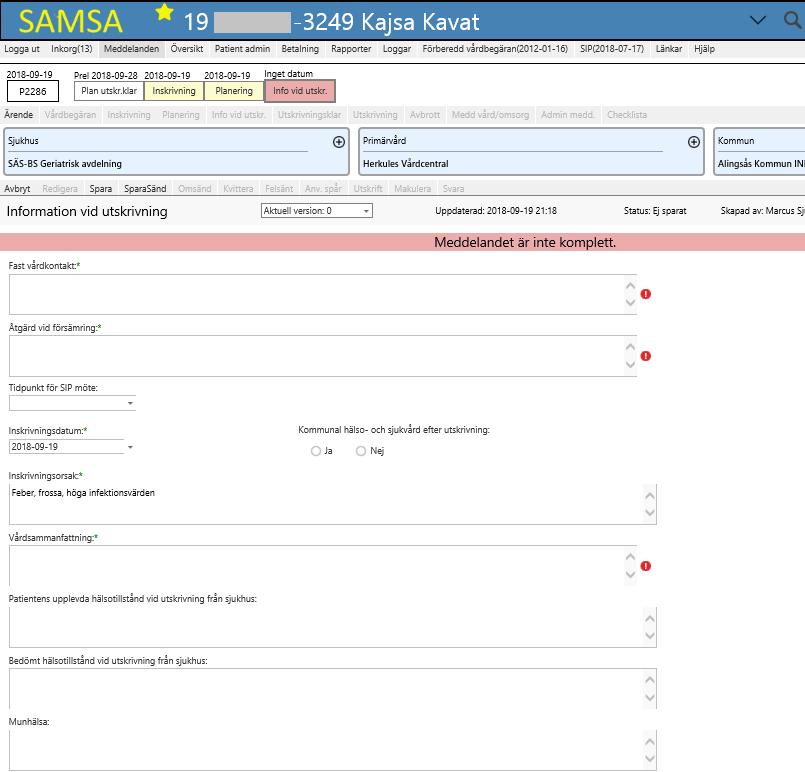This screenshot has height=772, width=805.
Task: Select Ja for kommunal hälso- och sjukvård
Action: point(316,451)
